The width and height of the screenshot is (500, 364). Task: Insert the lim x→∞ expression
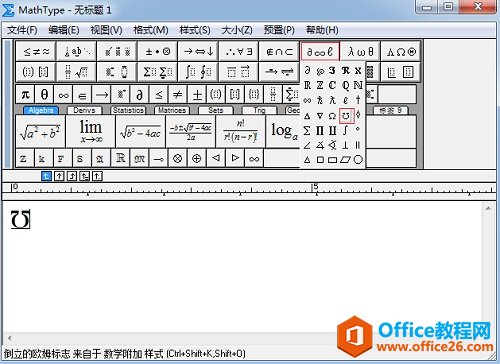point(91,131)
